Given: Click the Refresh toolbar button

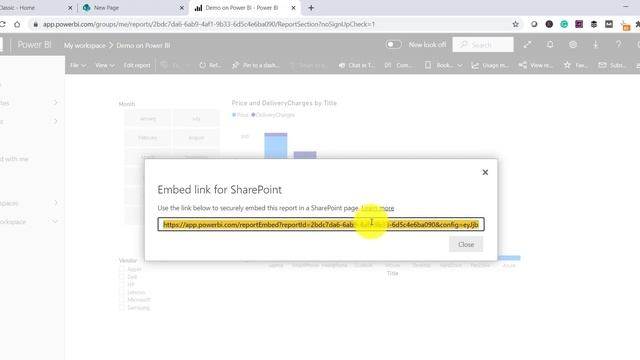Looking at the screenshot, I should (211, 65).
